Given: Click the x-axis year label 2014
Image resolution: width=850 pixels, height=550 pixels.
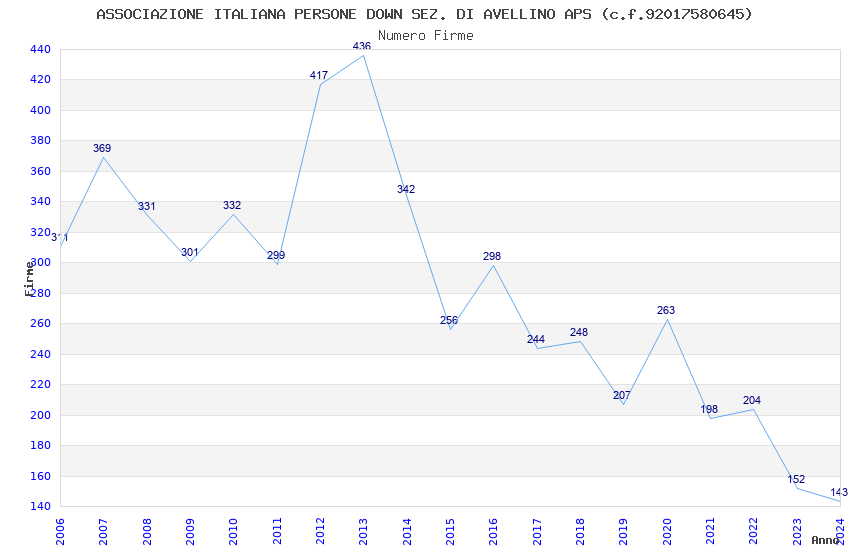Looking at the screenshot, I should [x=407, y=531].
